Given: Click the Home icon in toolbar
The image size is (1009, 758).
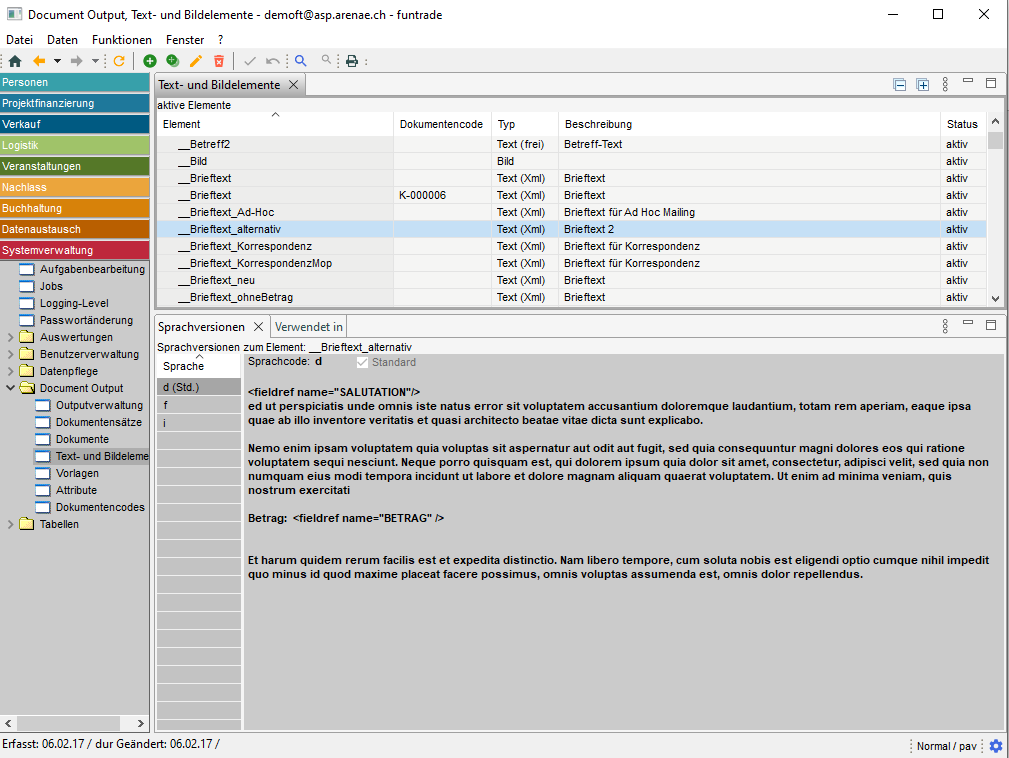Looking at the screenshot, I should tap(14, 61).
